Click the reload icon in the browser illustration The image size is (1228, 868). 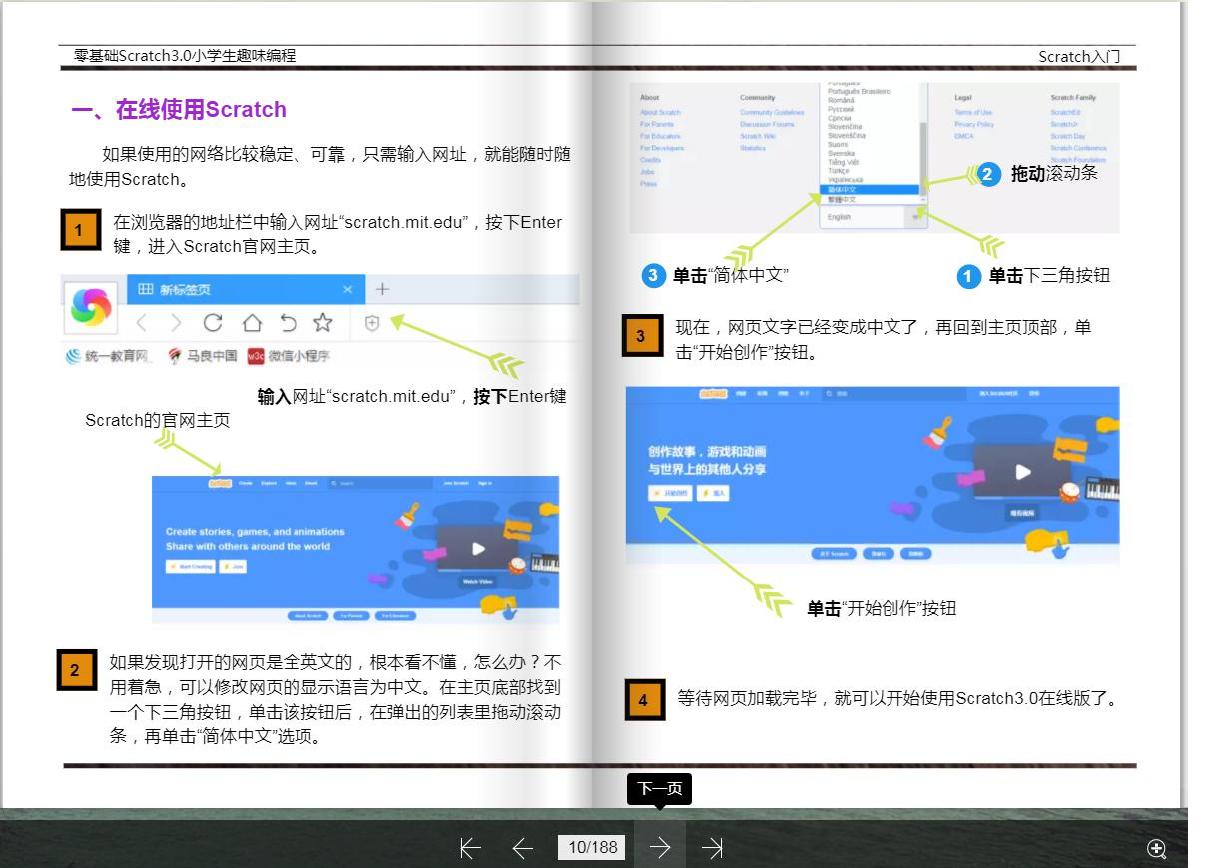[213, 322]
